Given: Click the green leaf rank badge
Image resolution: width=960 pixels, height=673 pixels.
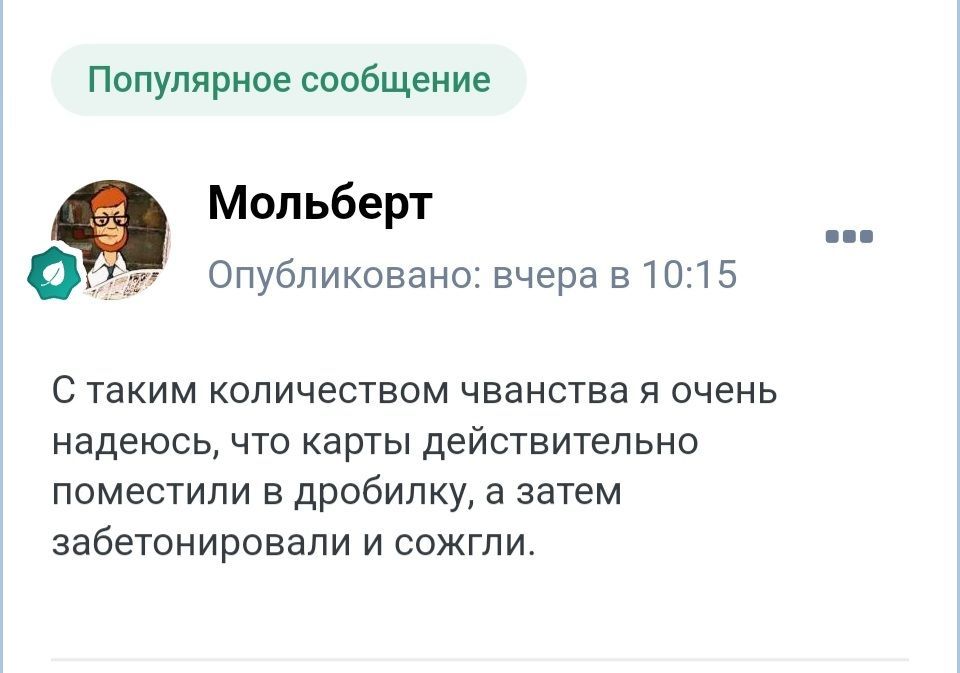Looking at the screenshot, I should pos(54,272).
